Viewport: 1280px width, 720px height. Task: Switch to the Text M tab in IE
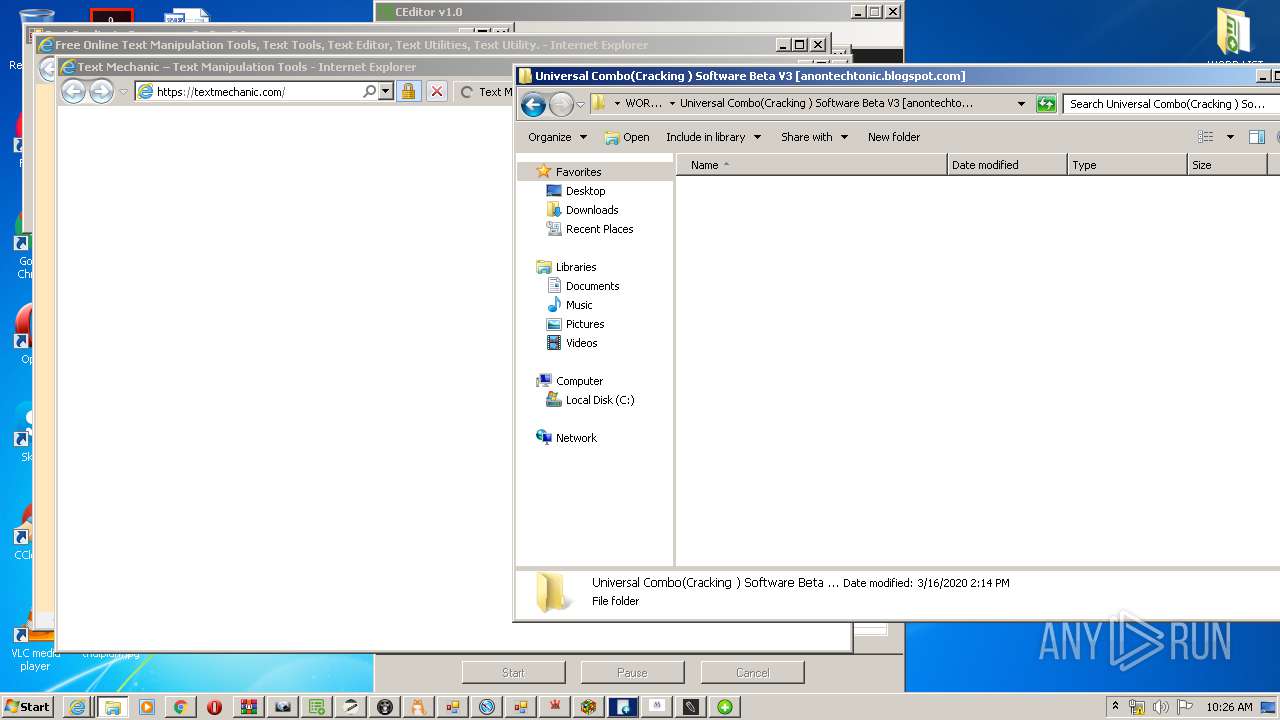486,92
